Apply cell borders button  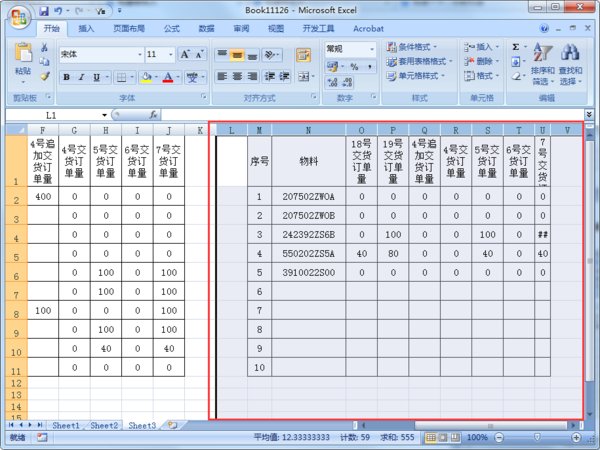(x=121, y=77)
